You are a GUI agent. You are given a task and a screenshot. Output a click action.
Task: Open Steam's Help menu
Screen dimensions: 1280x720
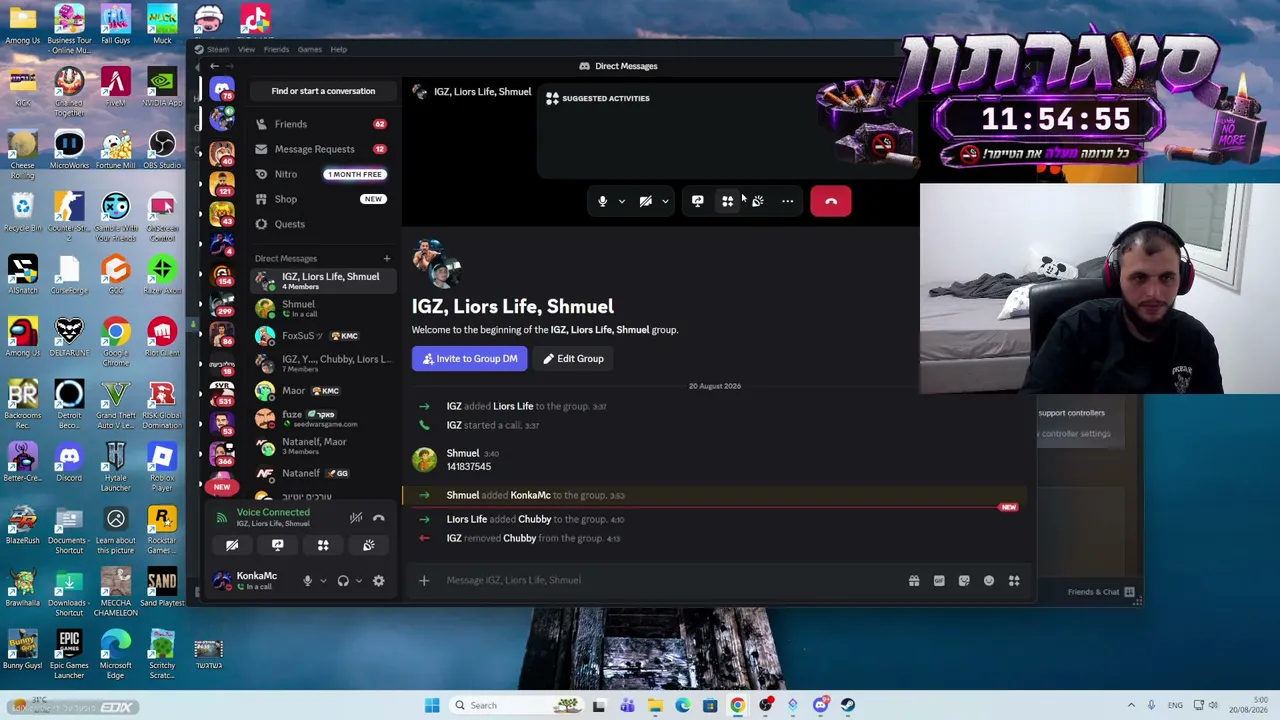(339, 49)
